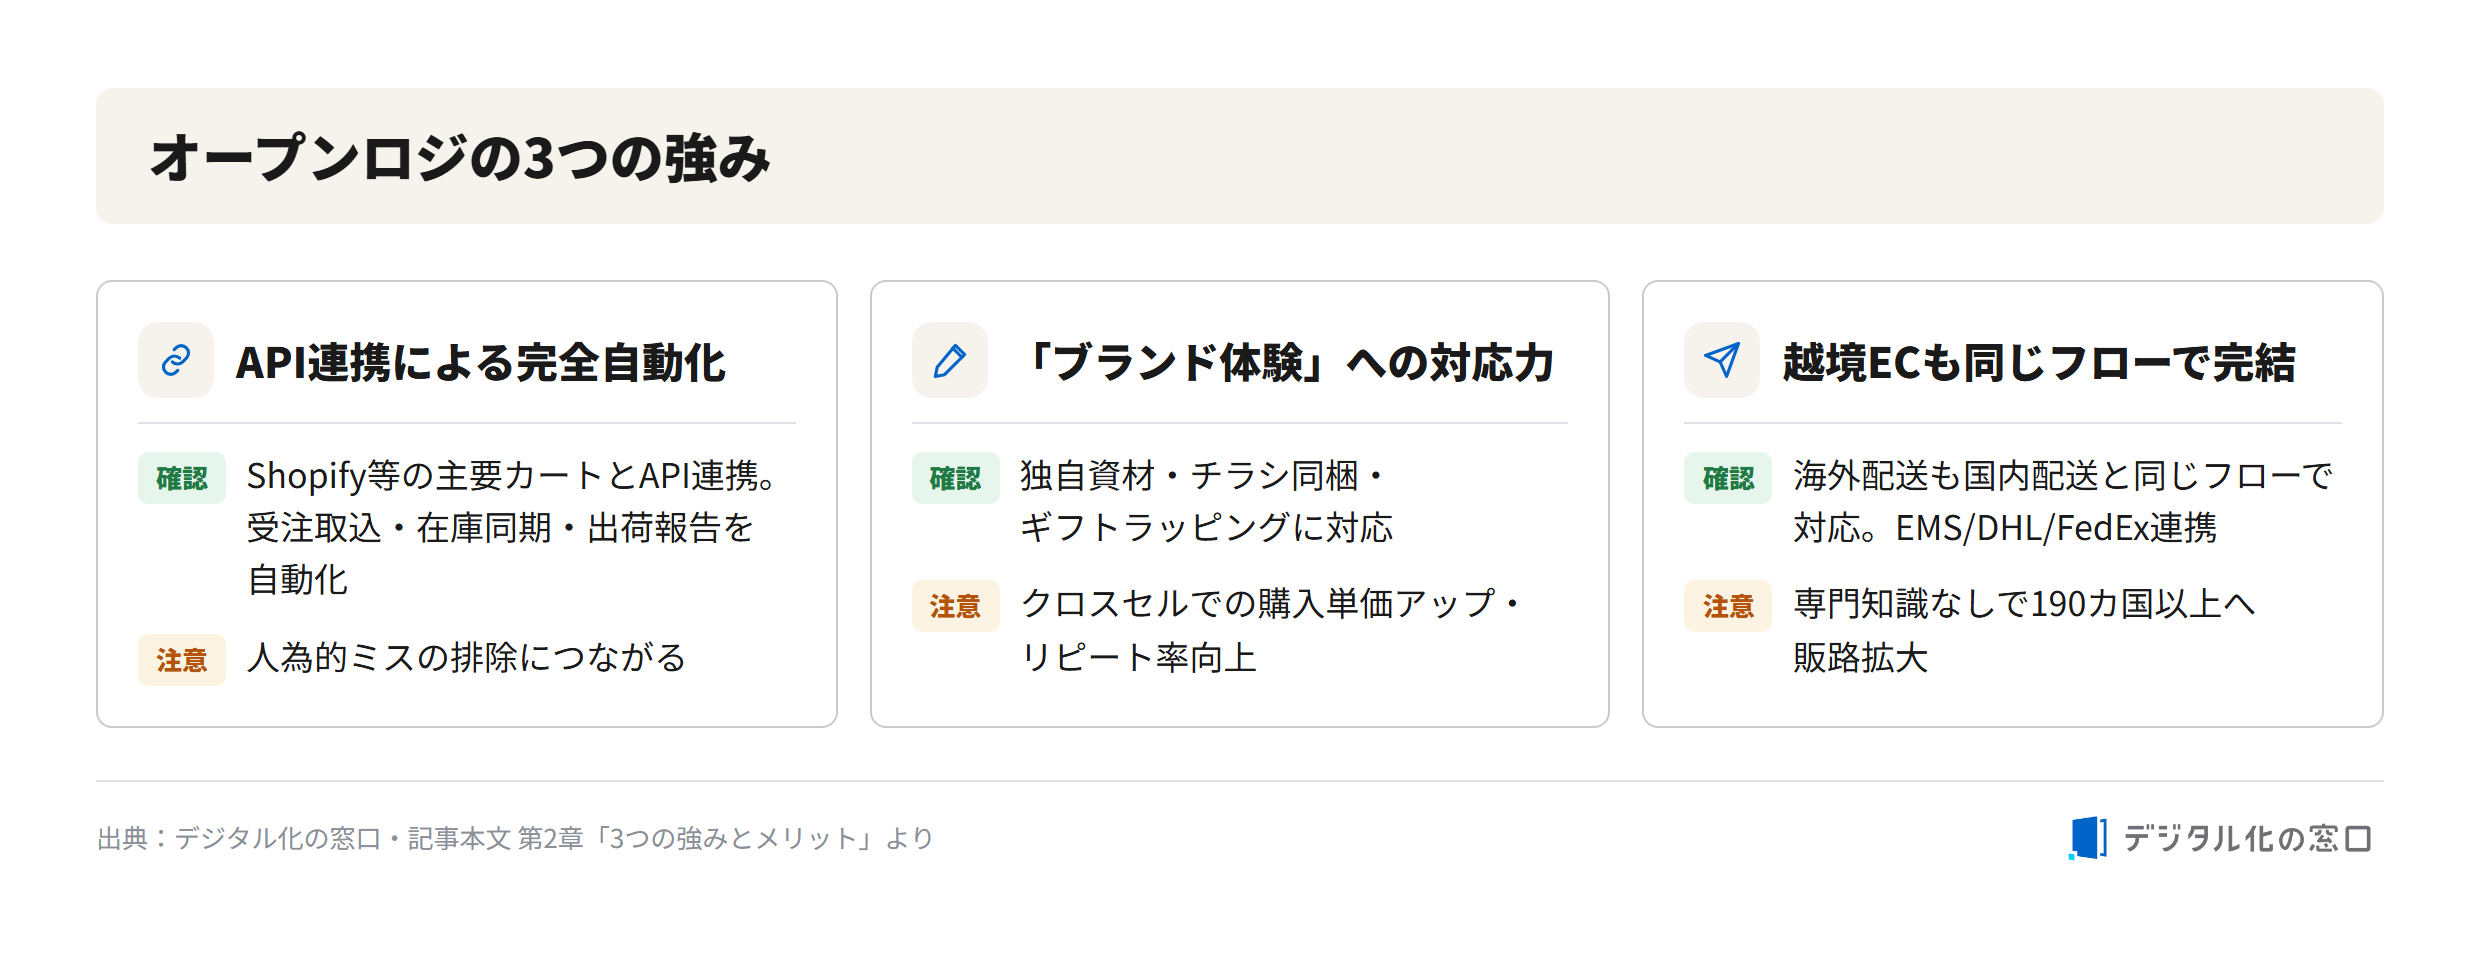Click the title オープンロジの3つの強み
2480x954 pixels.
tap(460, 158)
